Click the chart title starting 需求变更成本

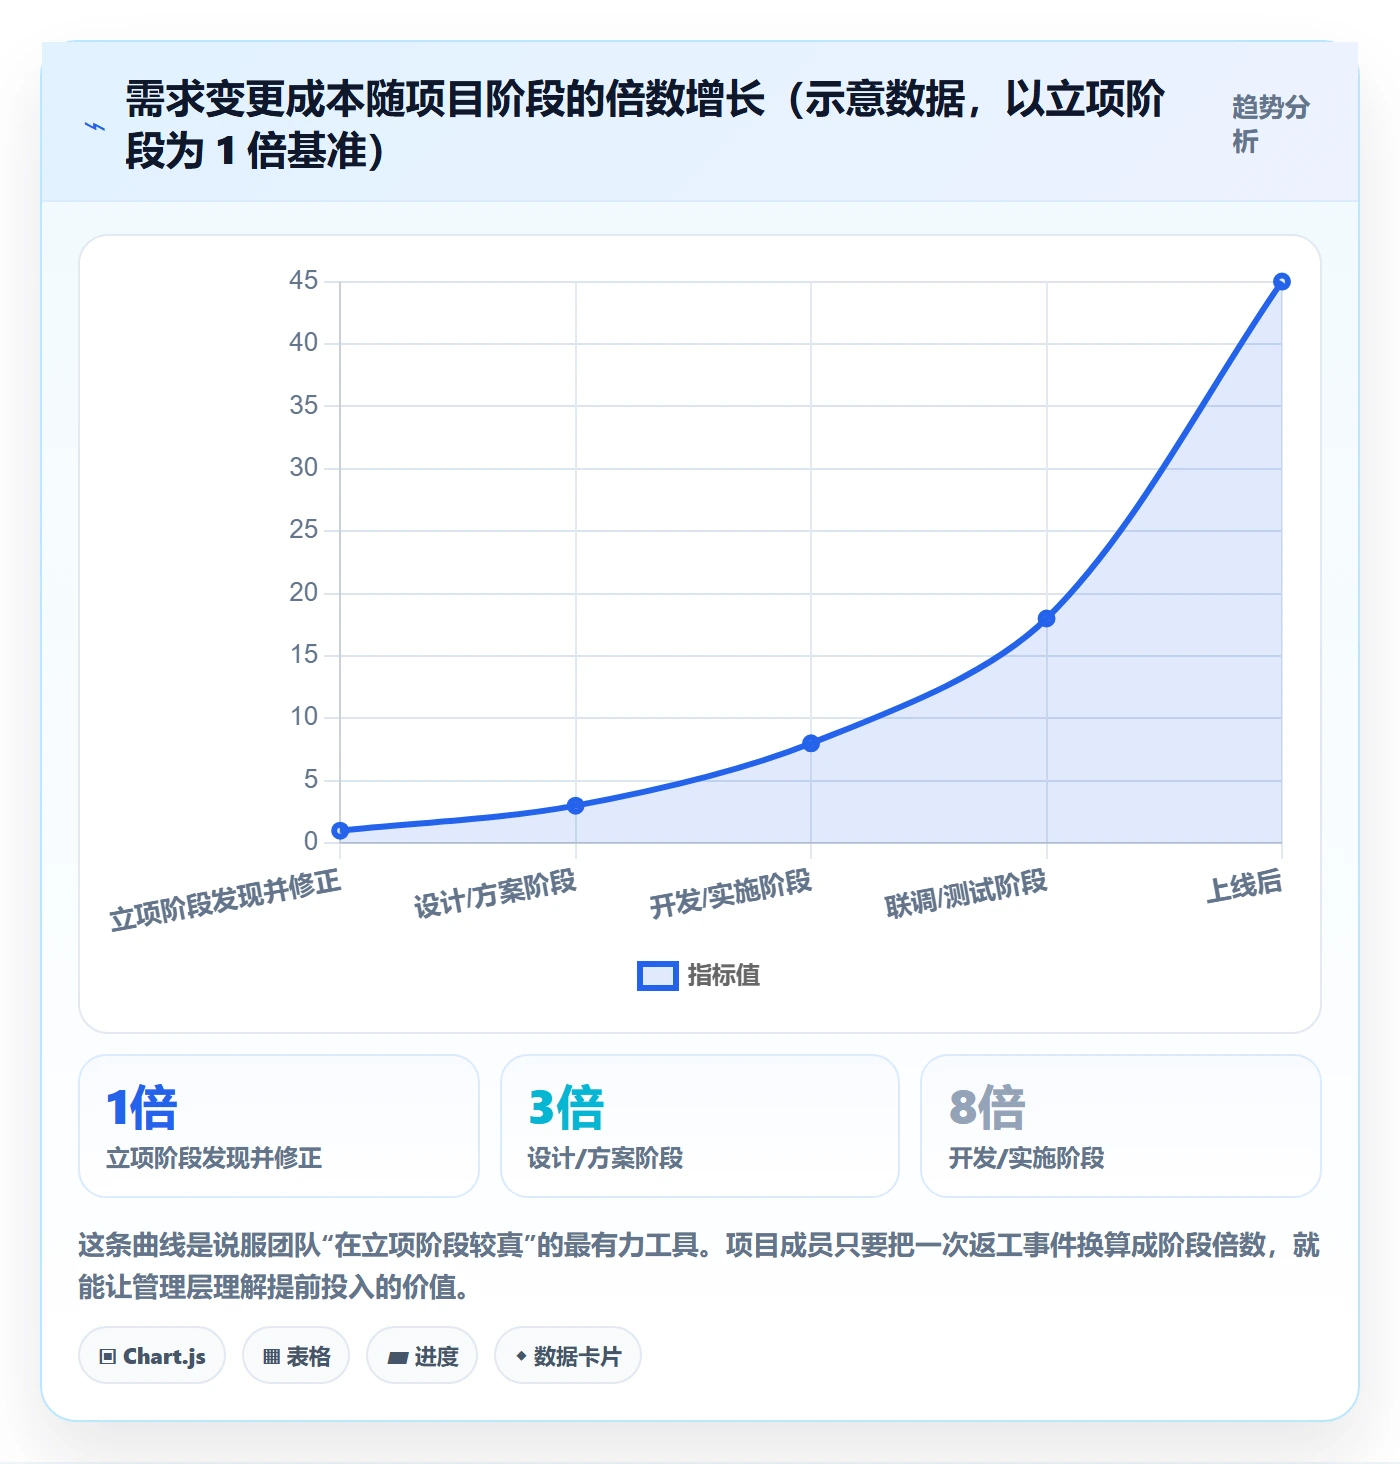(x=645, y=125)
